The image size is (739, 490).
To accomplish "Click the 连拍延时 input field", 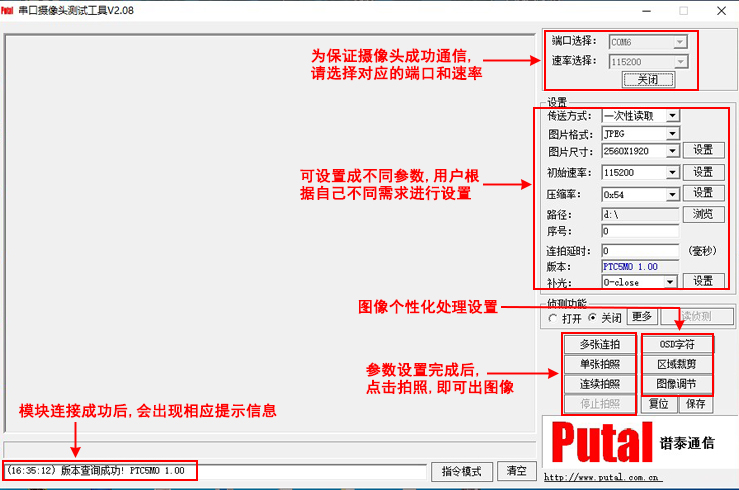I will [x=640, y=250].
